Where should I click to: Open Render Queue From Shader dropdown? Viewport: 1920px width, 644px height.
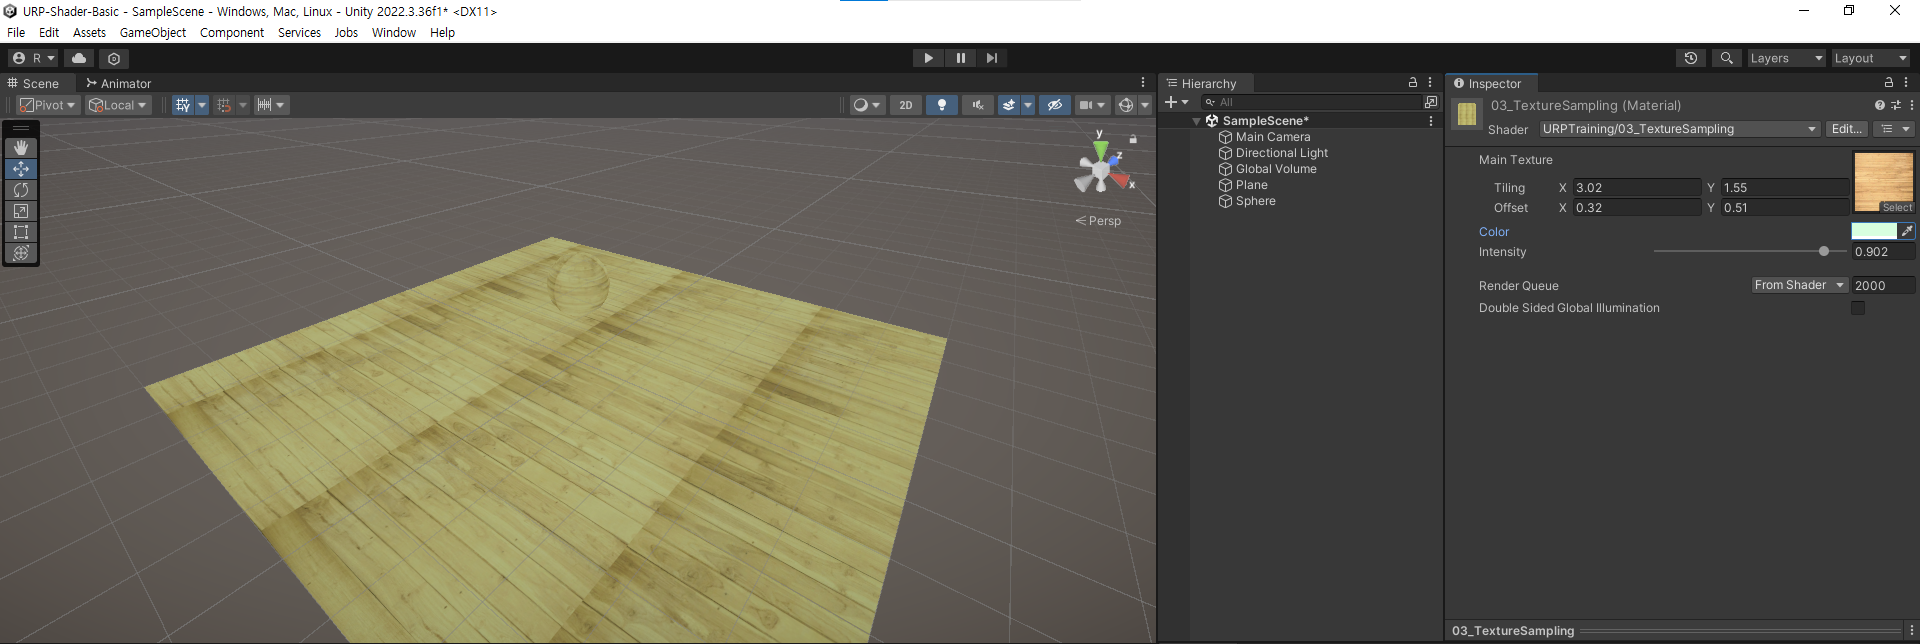[1799, 285]
